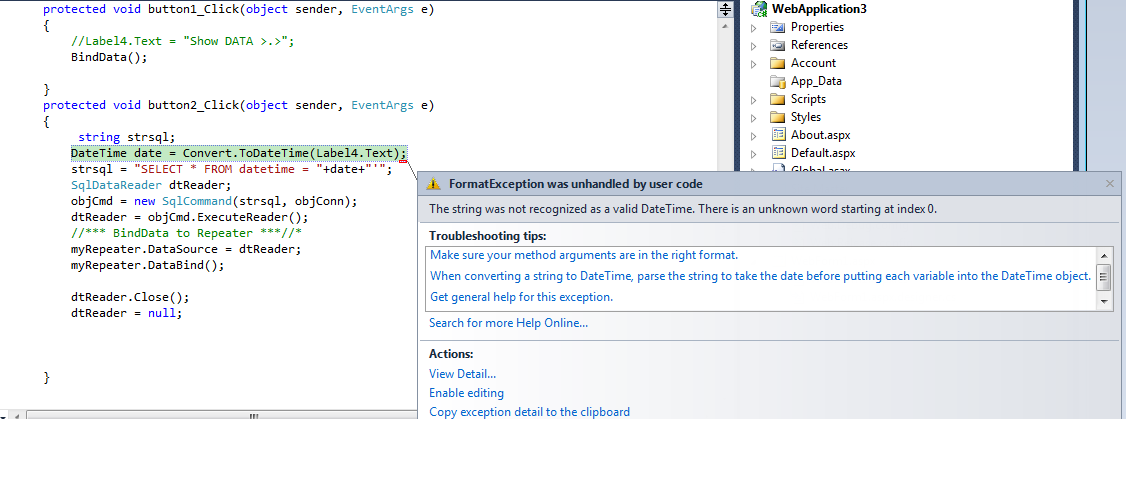Image resolution: width=1126 pixels, height=480 pixels.
Task: Open 'Get general help for this exception'
Action: click(521, 297)
